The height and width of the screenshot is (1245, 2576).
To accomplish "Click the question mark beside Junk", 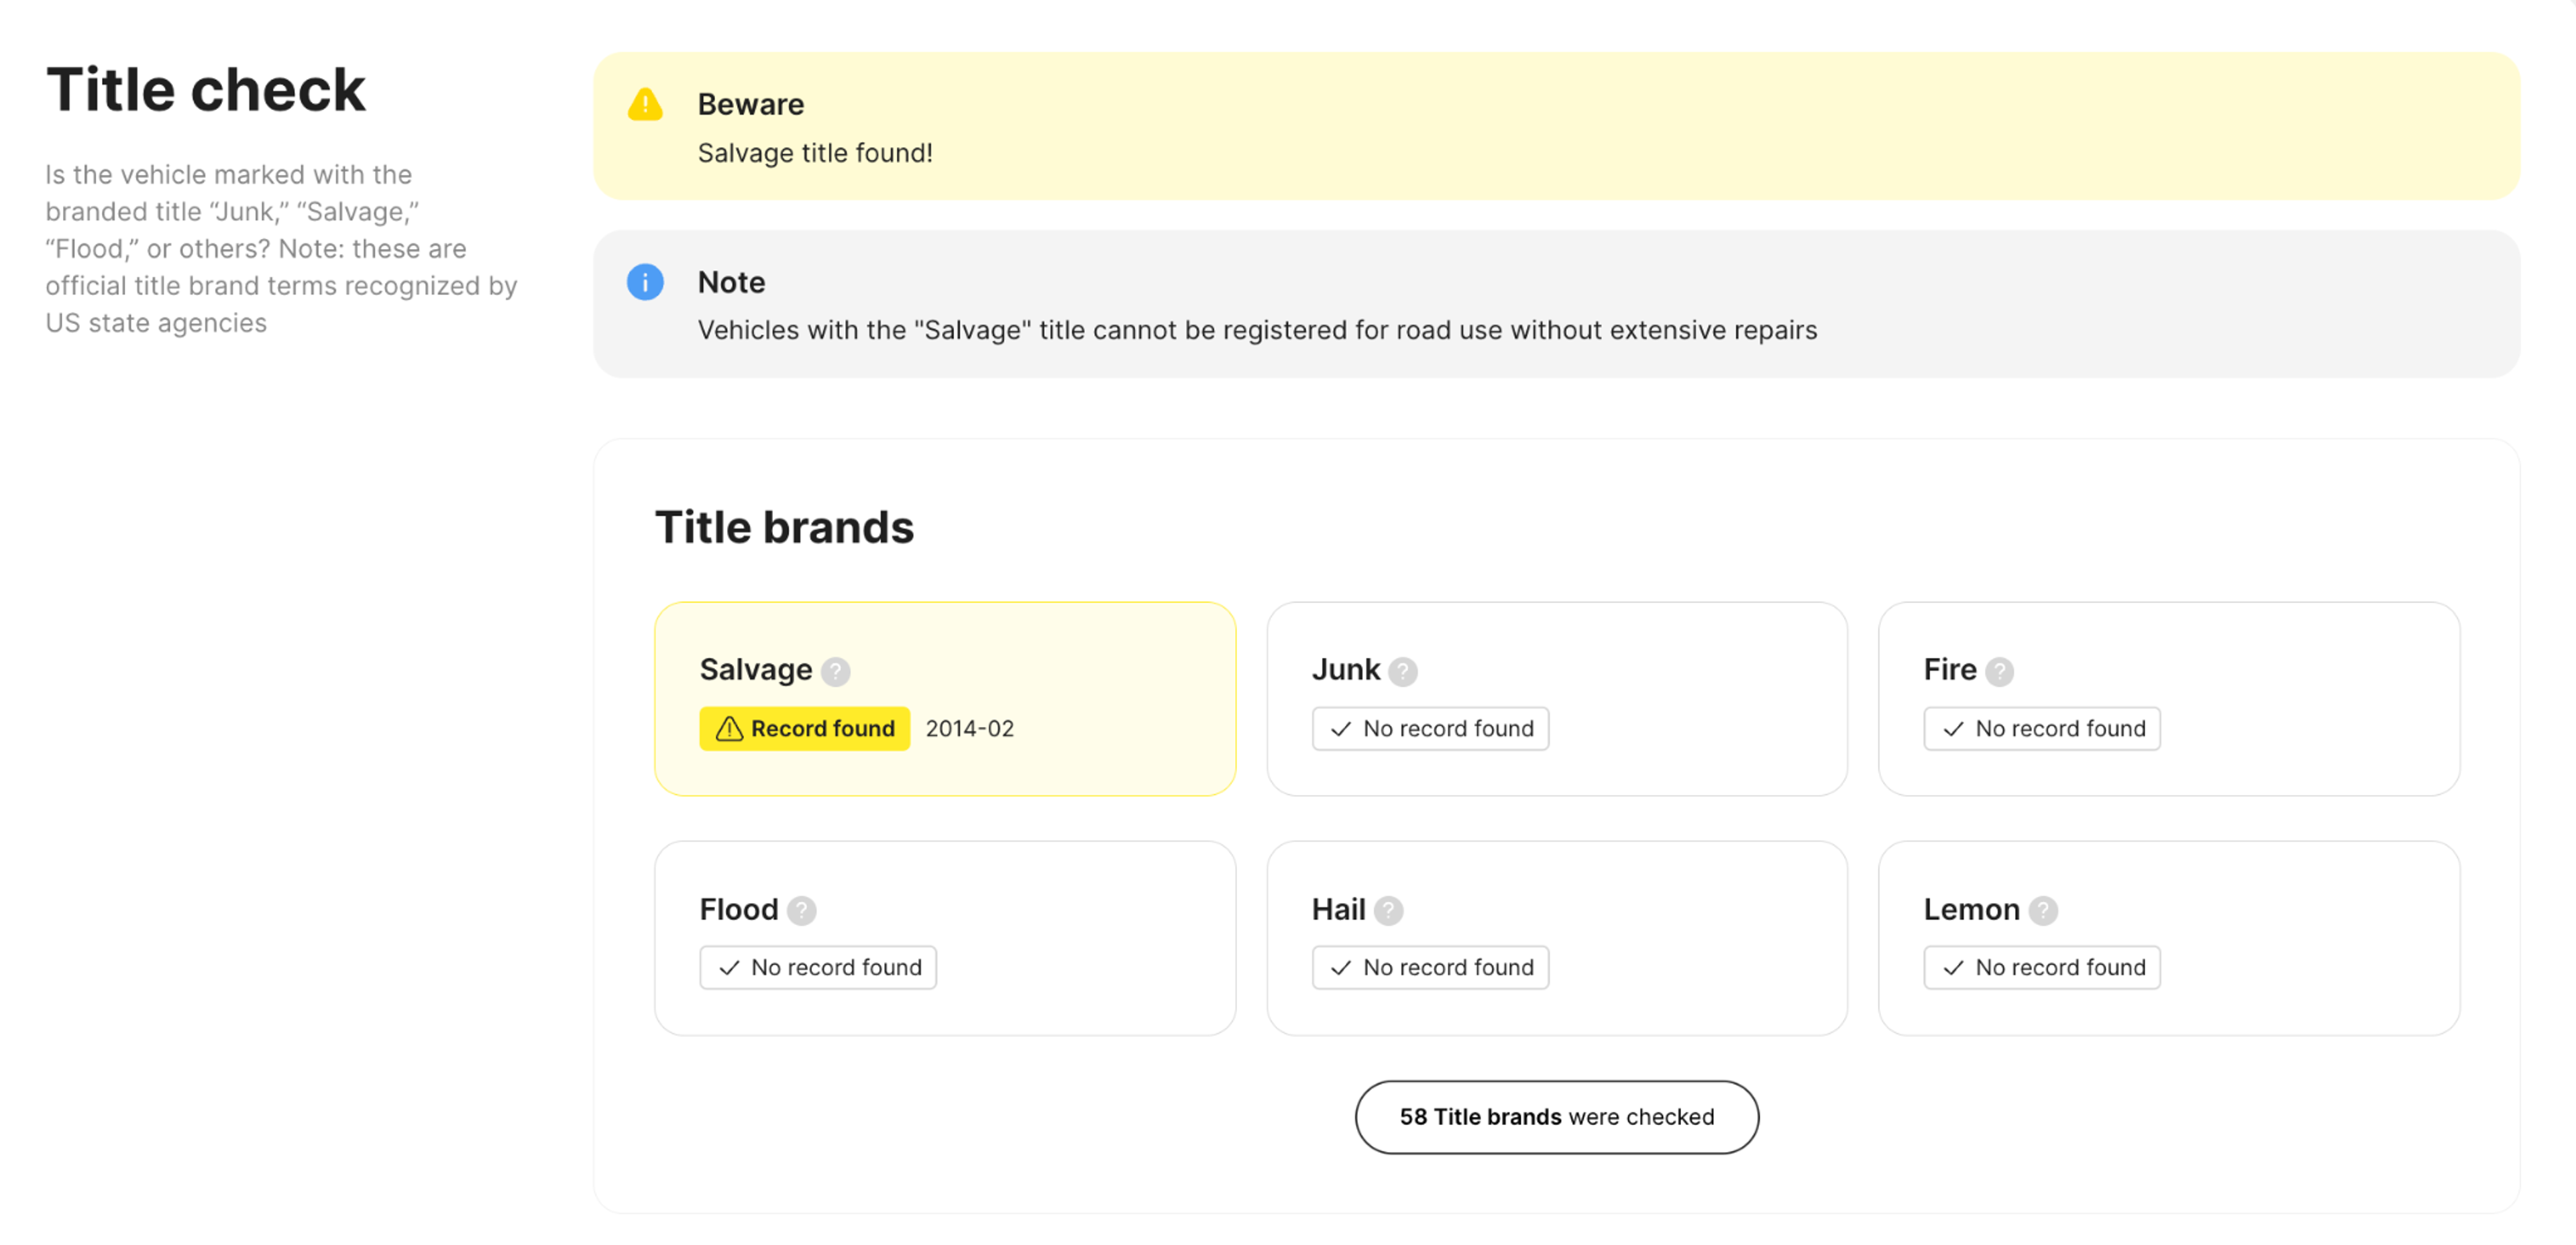I will click(x=1402, y=671).
